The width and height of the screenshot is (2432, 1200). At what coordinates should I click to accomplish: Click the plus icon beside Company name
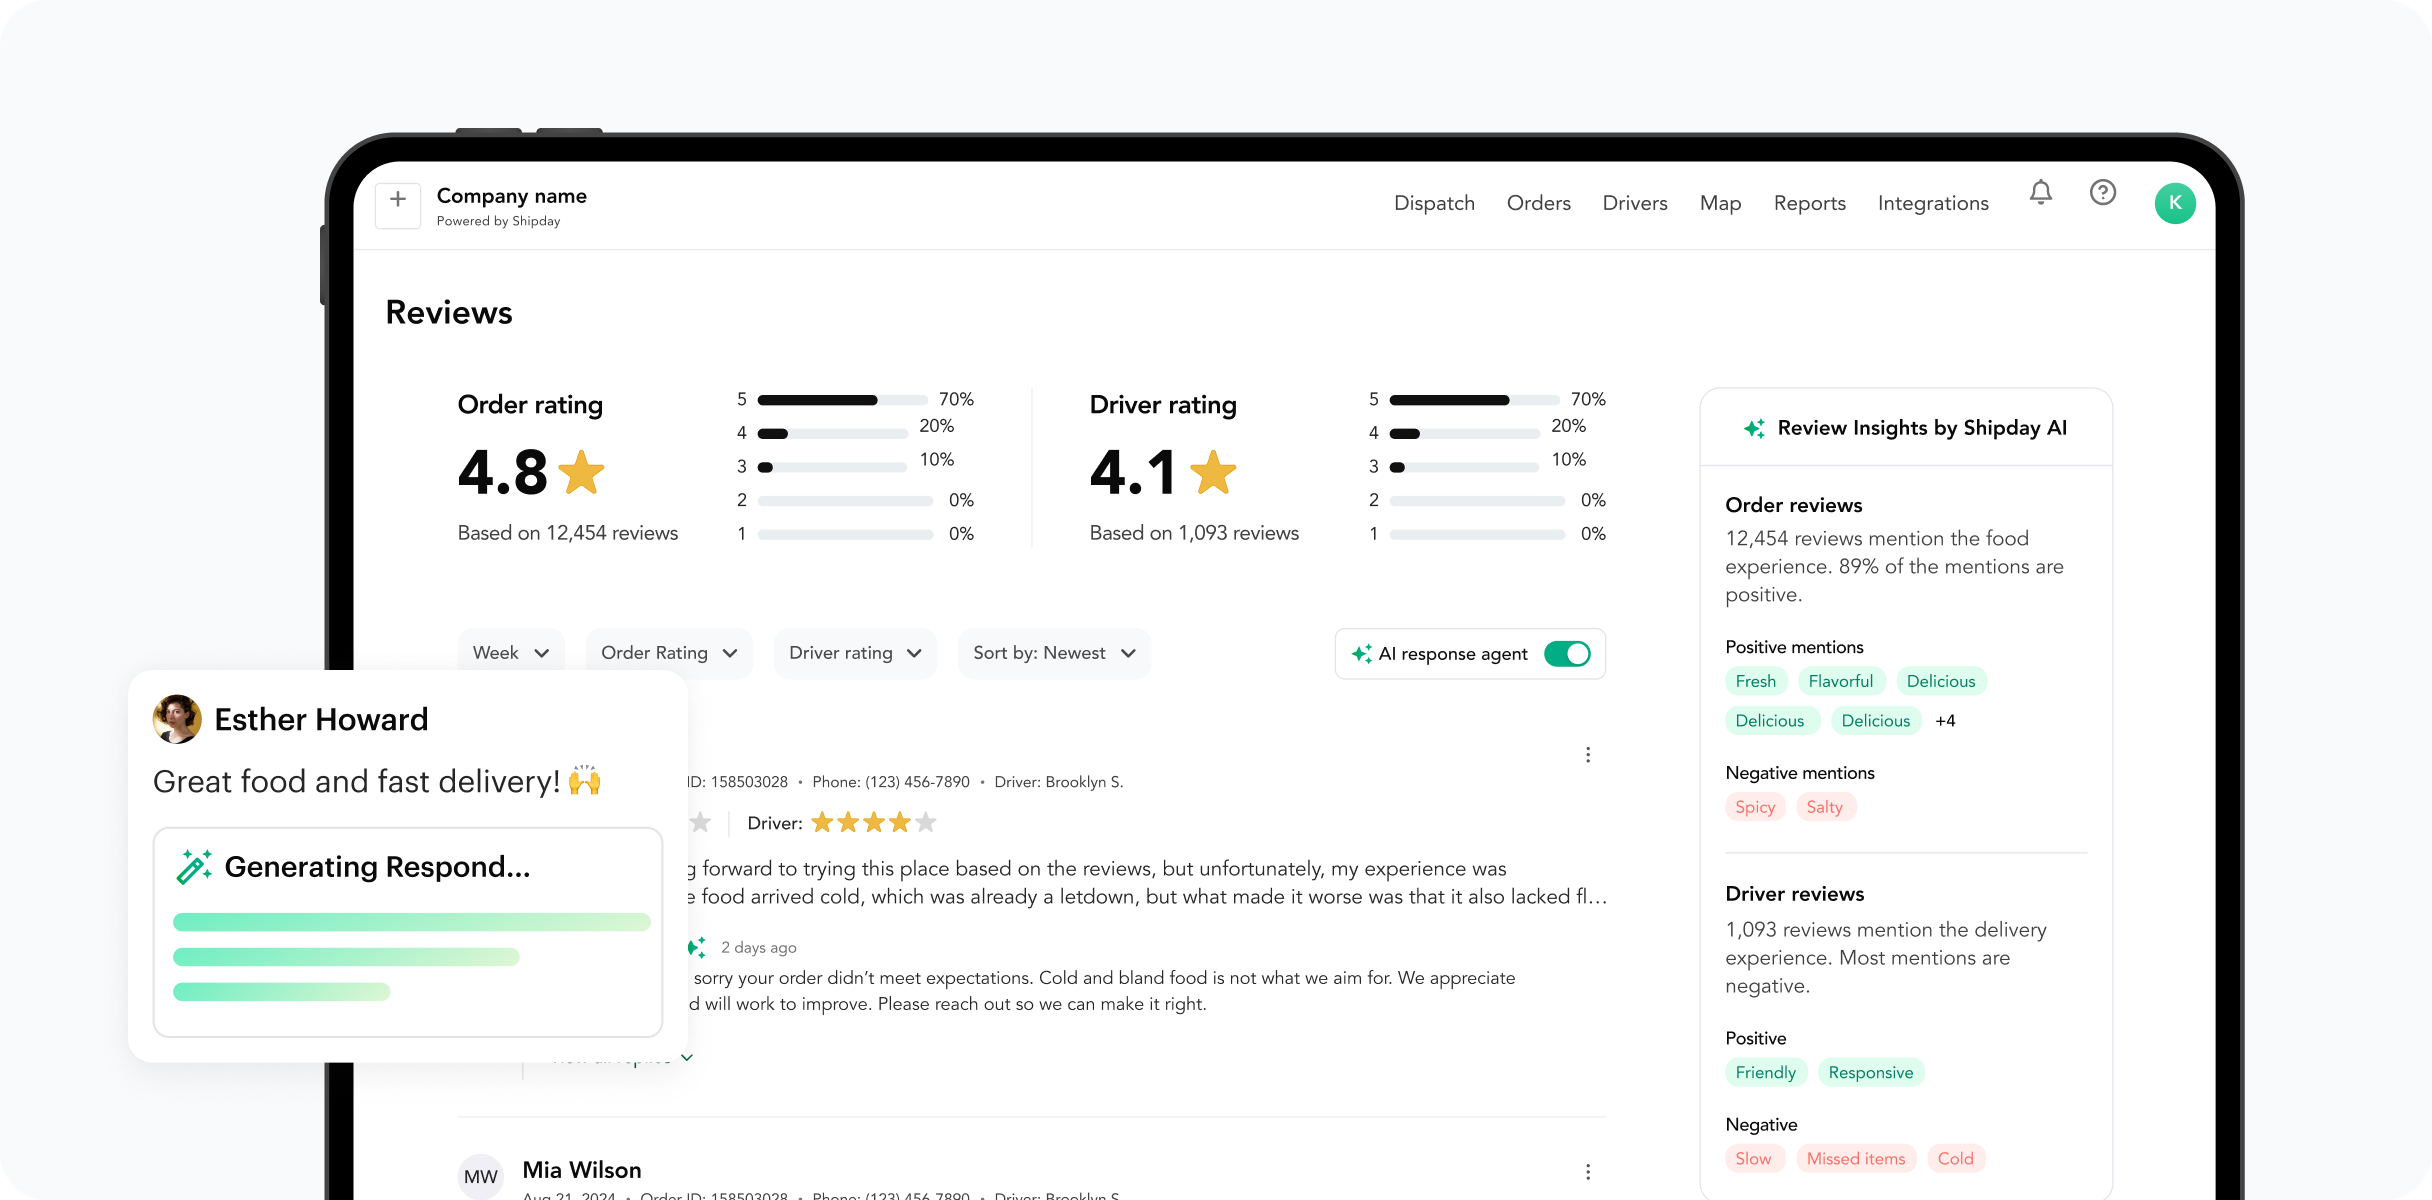pyautogui.click(x=398, y=200)
